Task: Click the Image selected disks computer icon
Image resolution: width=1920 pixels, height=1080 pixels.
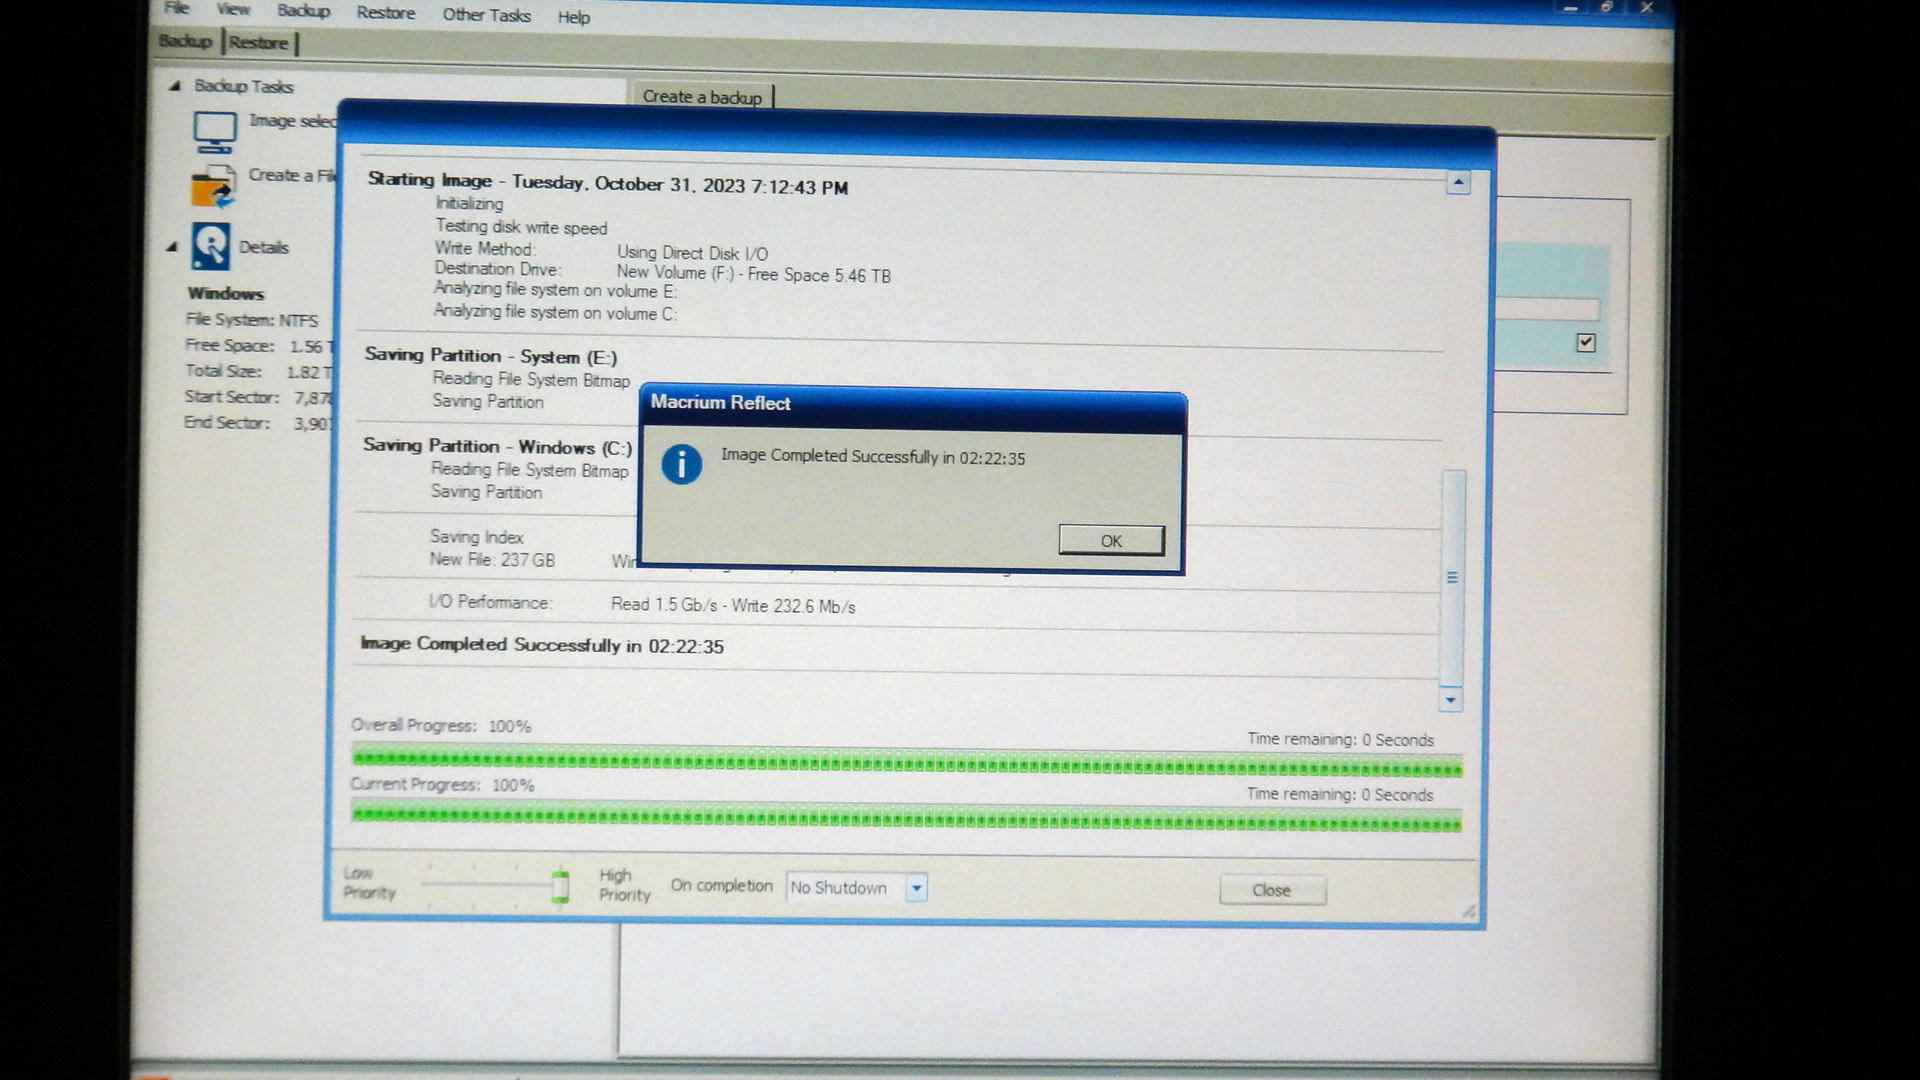Action: pyautogui.click(x=214, y=131)
